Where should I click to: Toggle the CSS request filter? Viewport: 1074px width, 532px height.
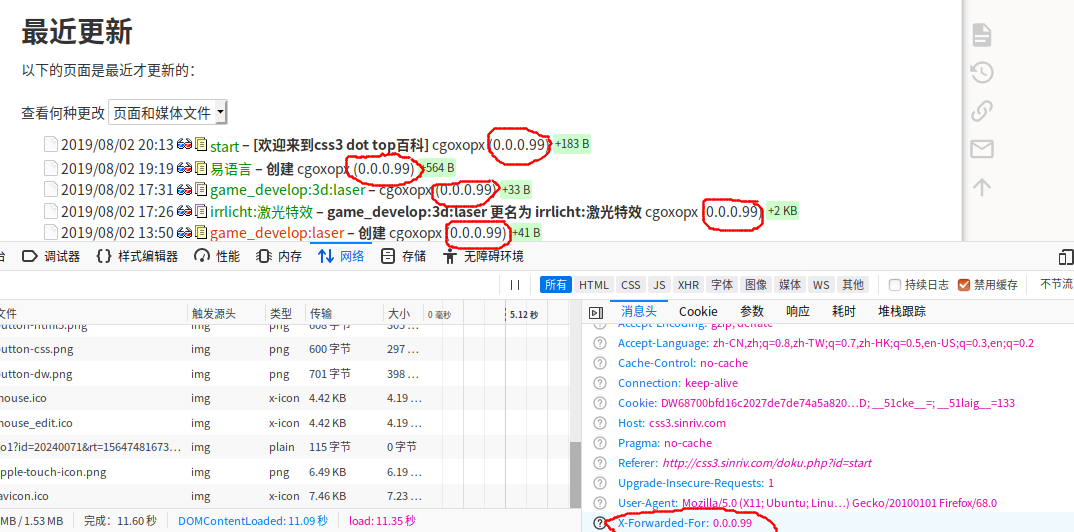point(631,285)
